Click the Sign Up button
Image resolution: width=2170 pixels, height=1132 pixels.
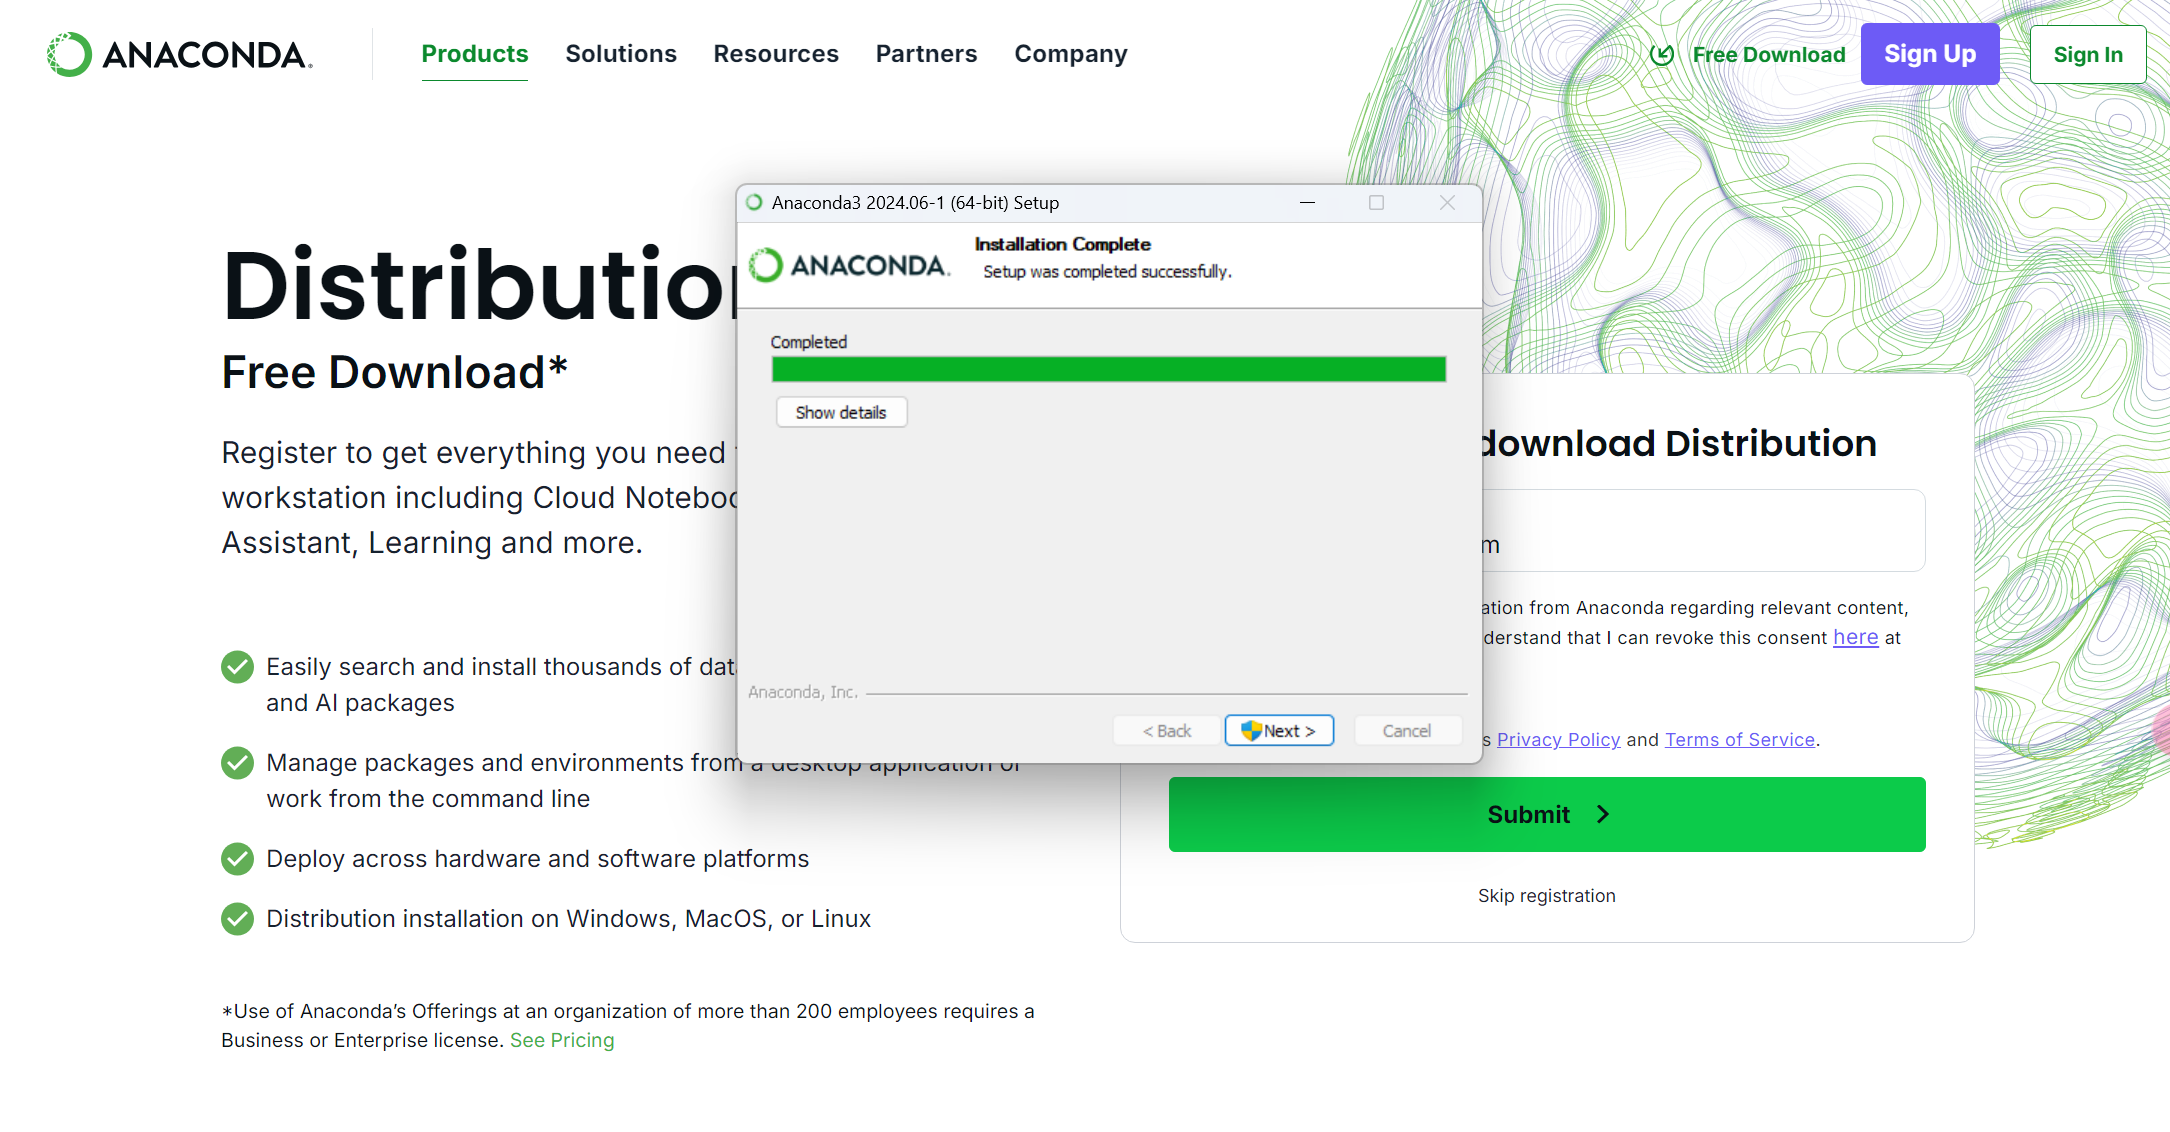tap(1929, 54)
